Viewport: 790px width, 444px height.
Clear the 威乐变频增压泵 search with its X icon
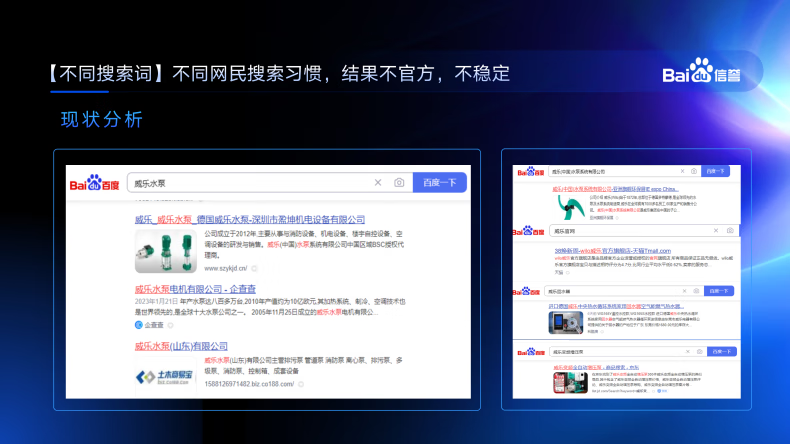688,352
